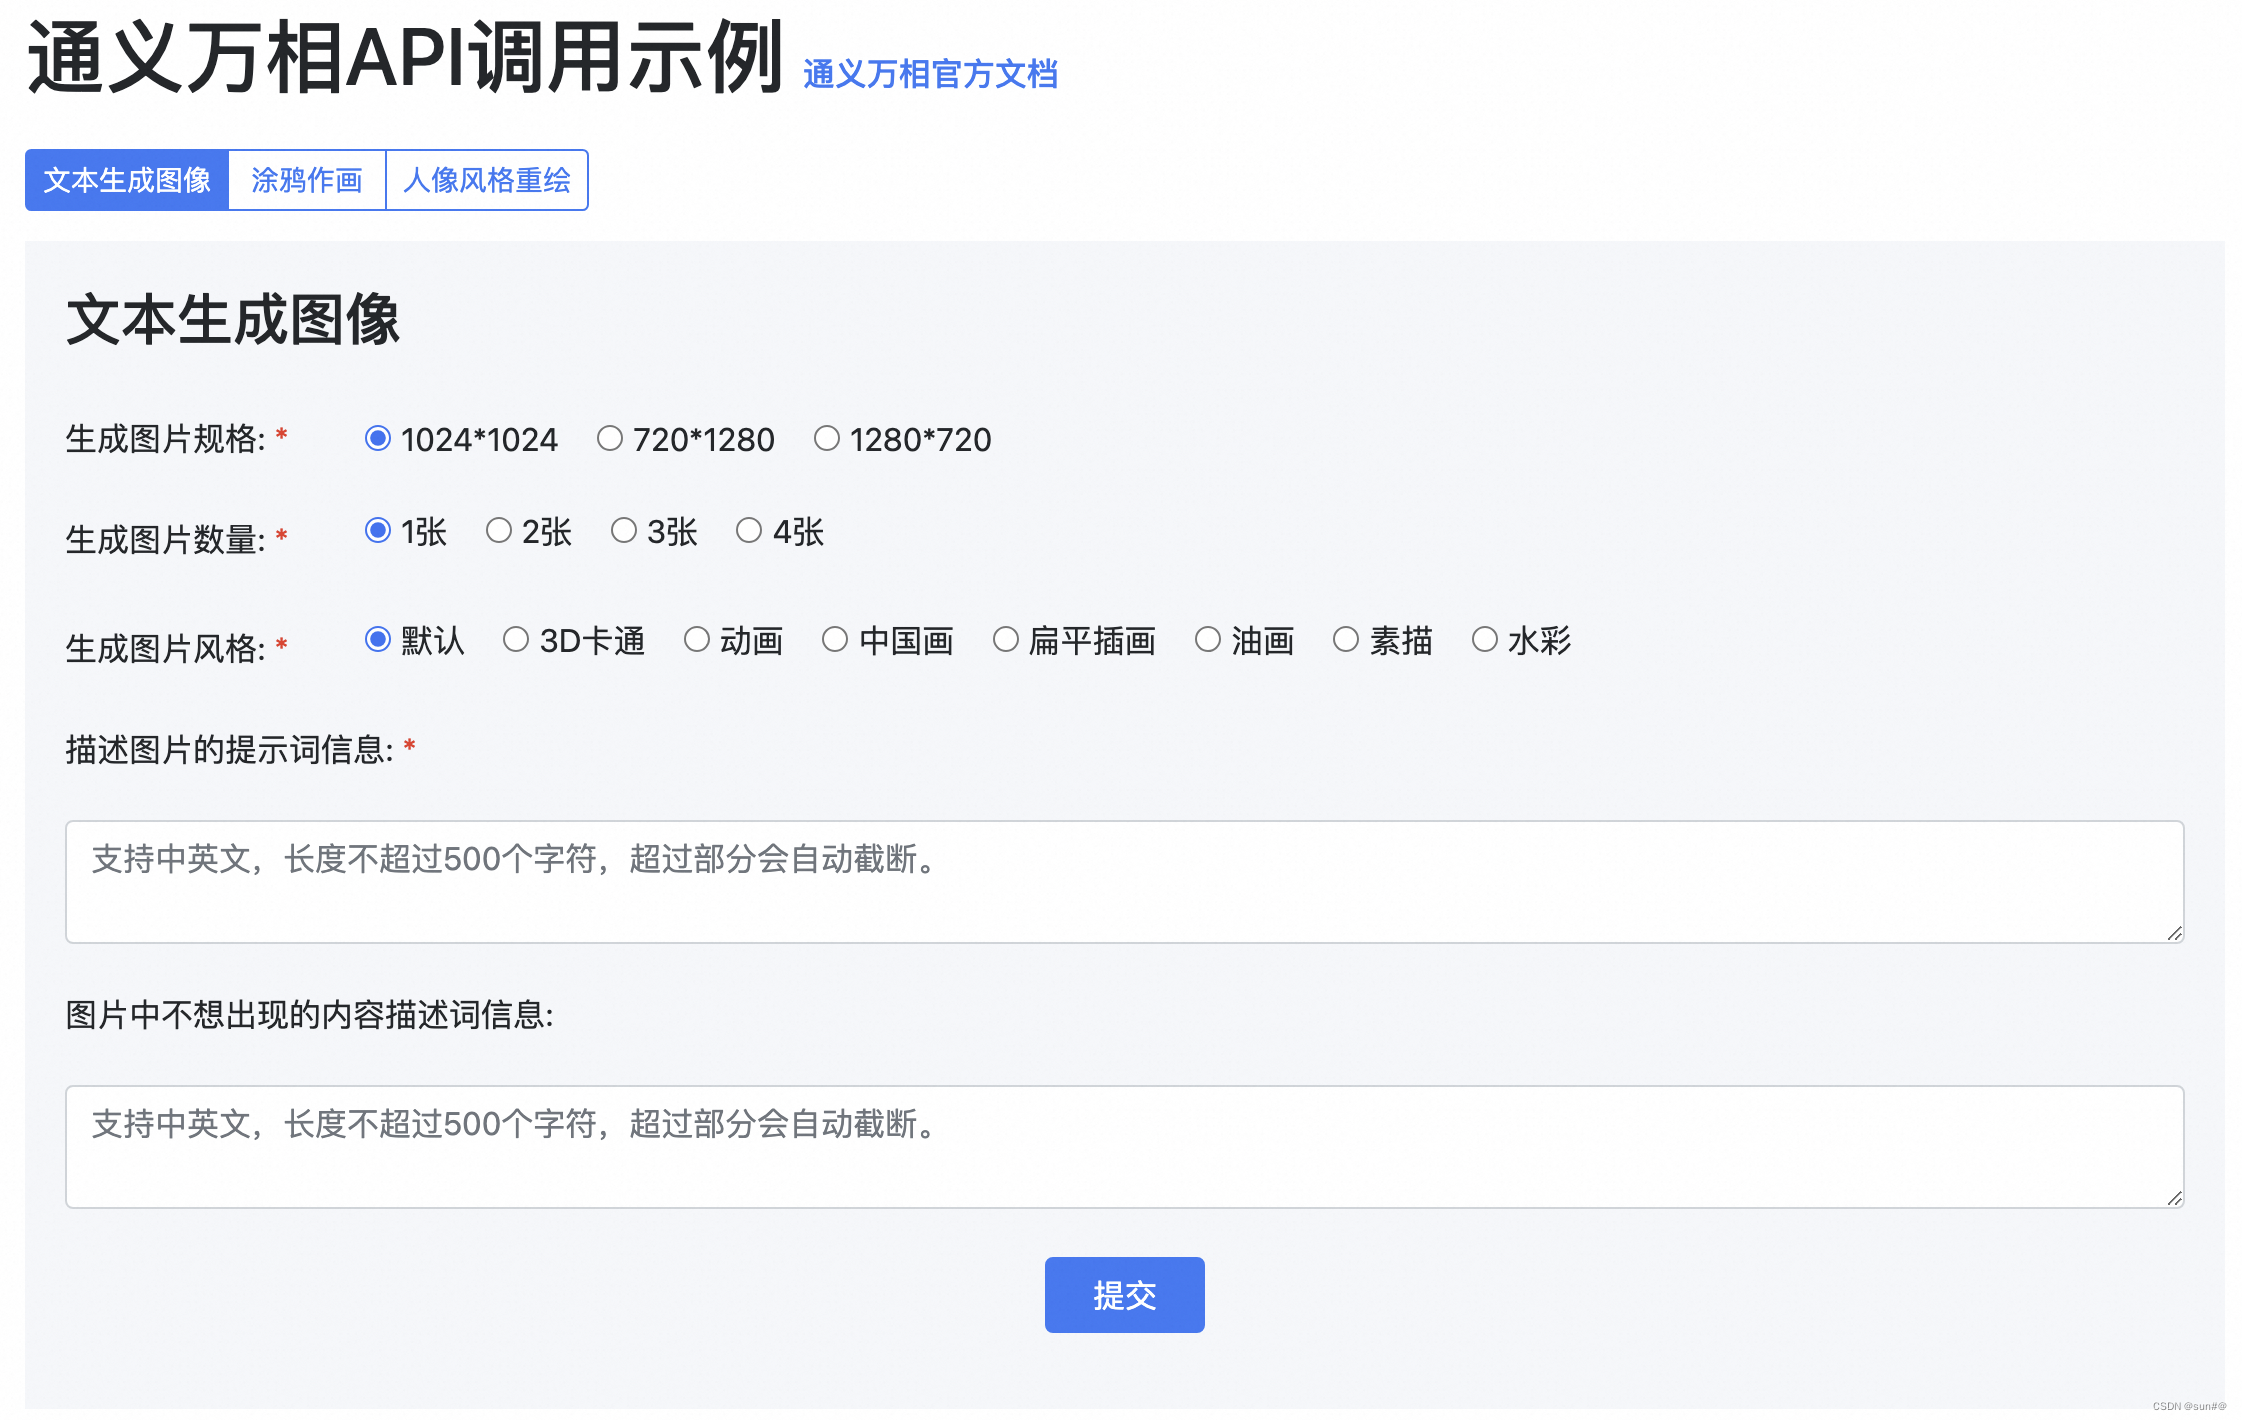Select the 1280*720 image size option

click(827, 439)
